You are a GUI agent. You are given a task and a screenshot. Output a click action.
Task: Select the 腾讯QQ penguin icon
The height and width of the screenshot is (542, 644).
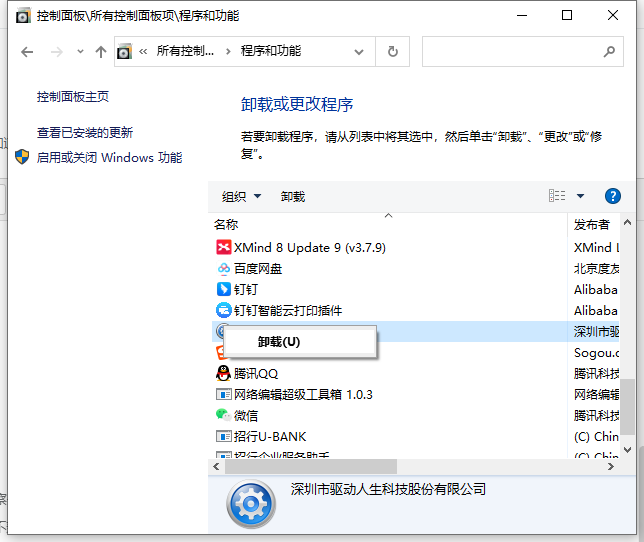(x=223, y=373)
